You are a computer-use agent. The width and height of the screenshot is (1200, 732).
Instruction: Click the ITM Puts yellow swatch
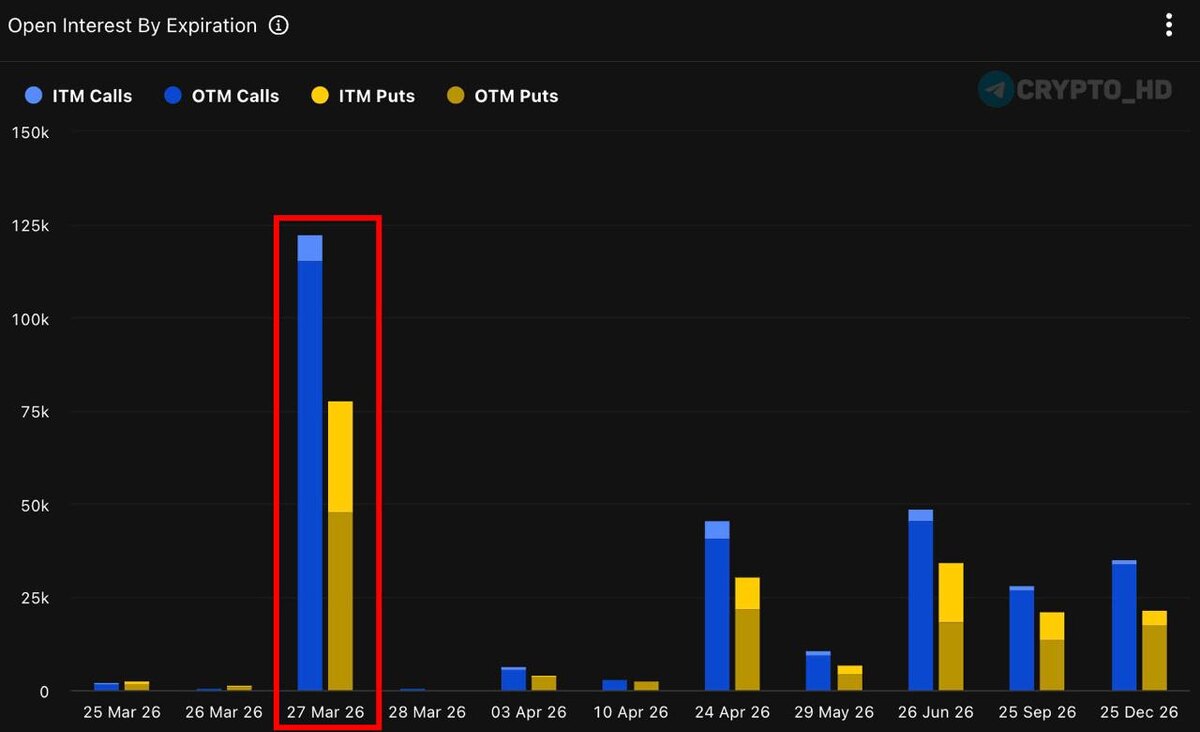319,96
